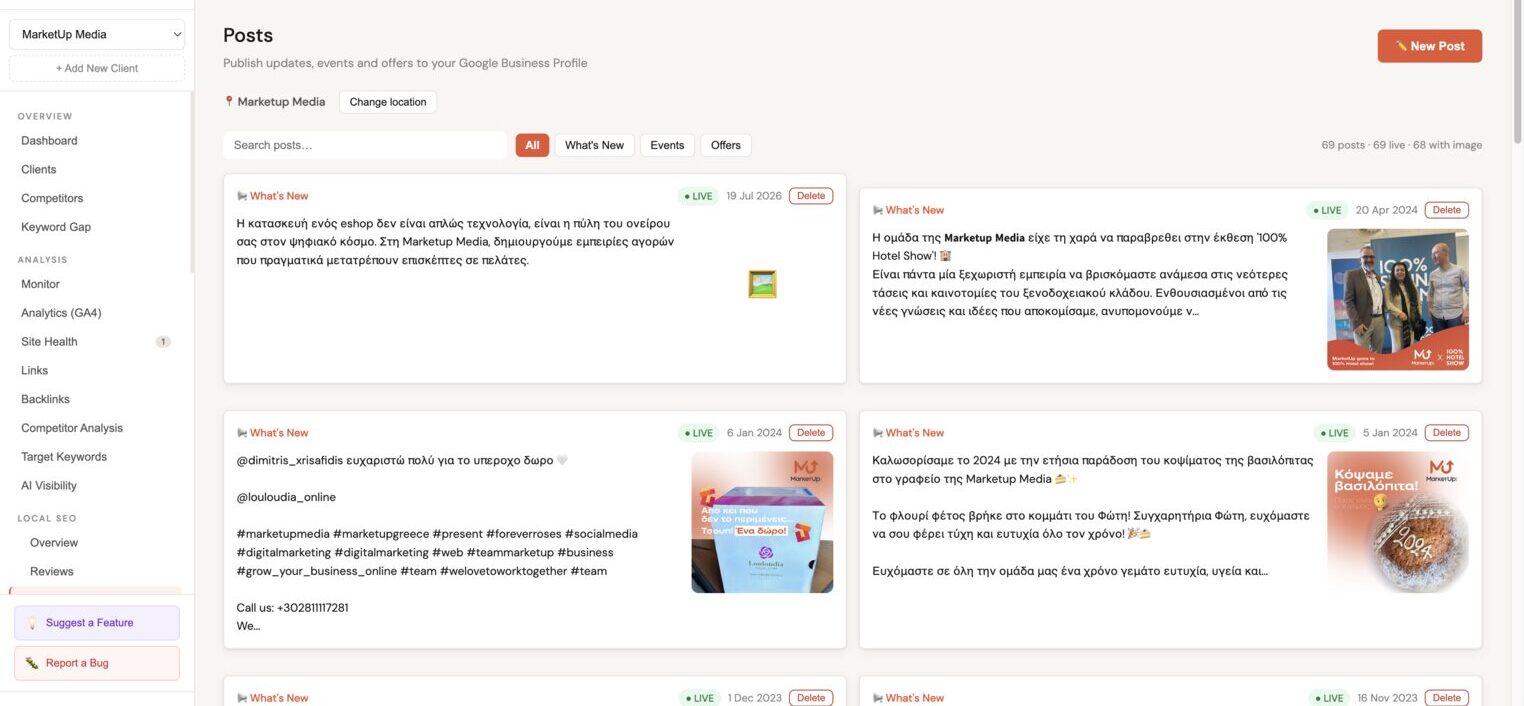
Task: Click the lightbulb icon on Suggest a Feature
Action: pyautogui.click(x=32, y=623)
